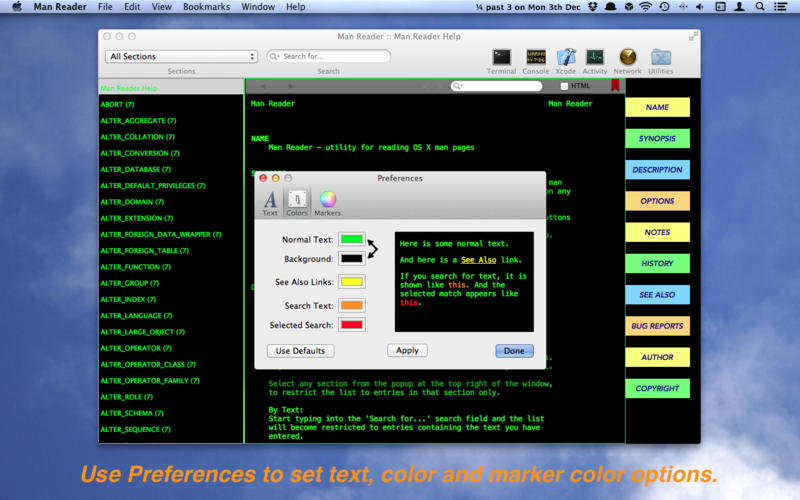Jump to the BUG REPORTS marker

pos(657,326)
